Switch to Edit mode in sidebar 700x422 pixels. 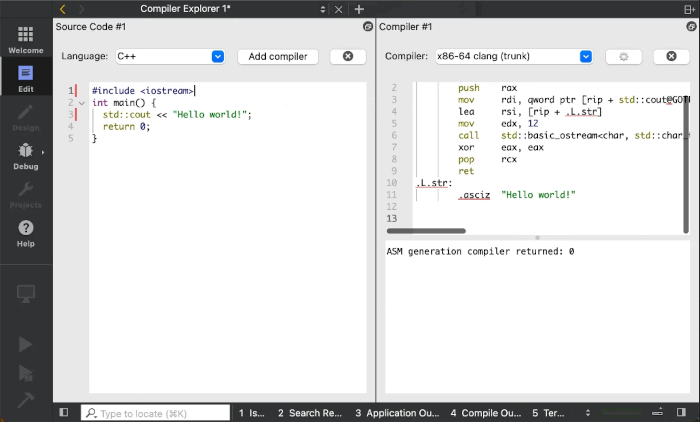pos(26,77)
